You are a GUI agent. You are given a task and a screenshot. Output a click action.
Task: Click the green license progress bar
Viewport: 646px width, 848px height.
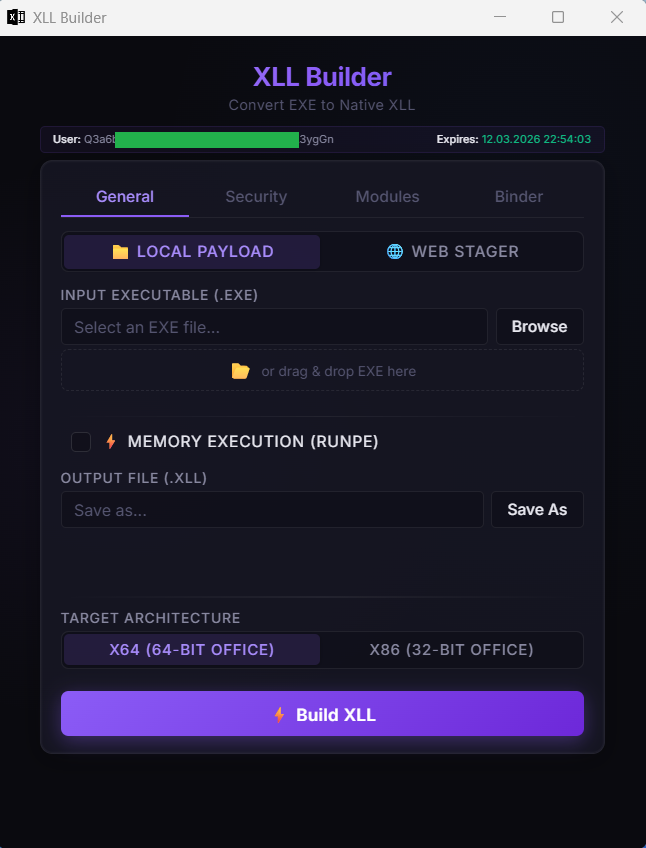pos(207,140)
